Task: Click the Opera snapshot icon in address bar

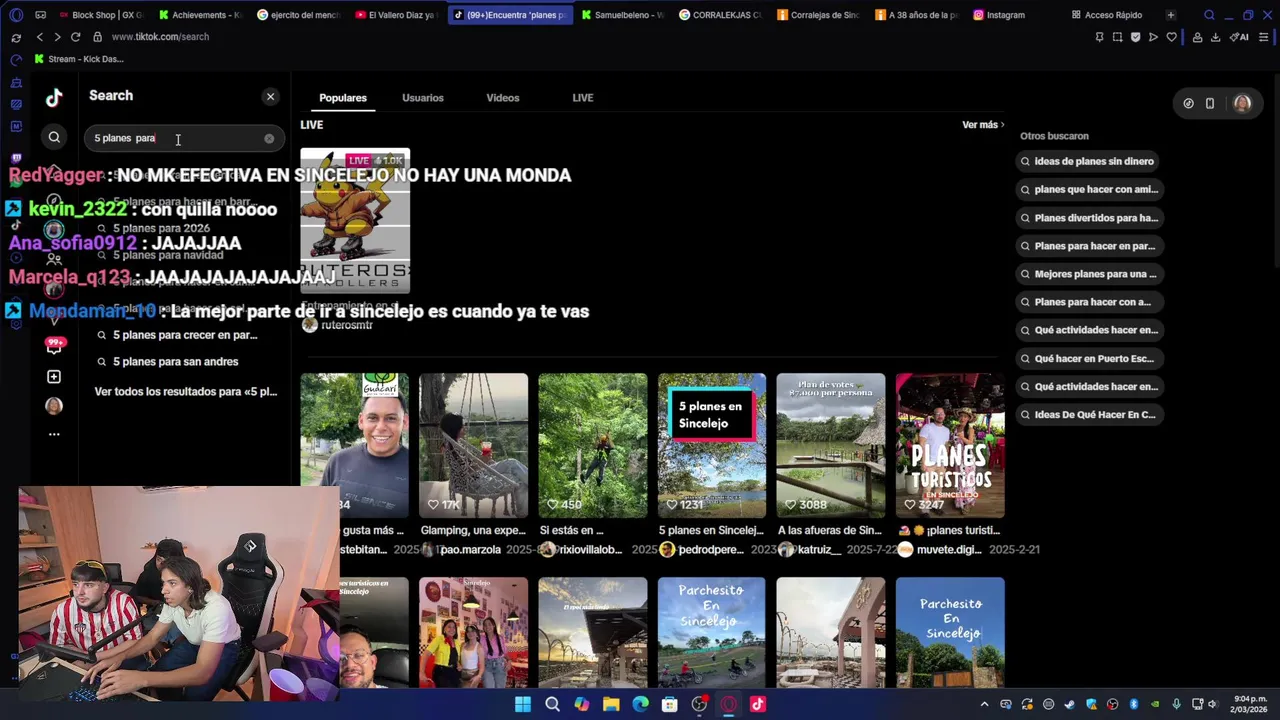Action: [1117, 37]
